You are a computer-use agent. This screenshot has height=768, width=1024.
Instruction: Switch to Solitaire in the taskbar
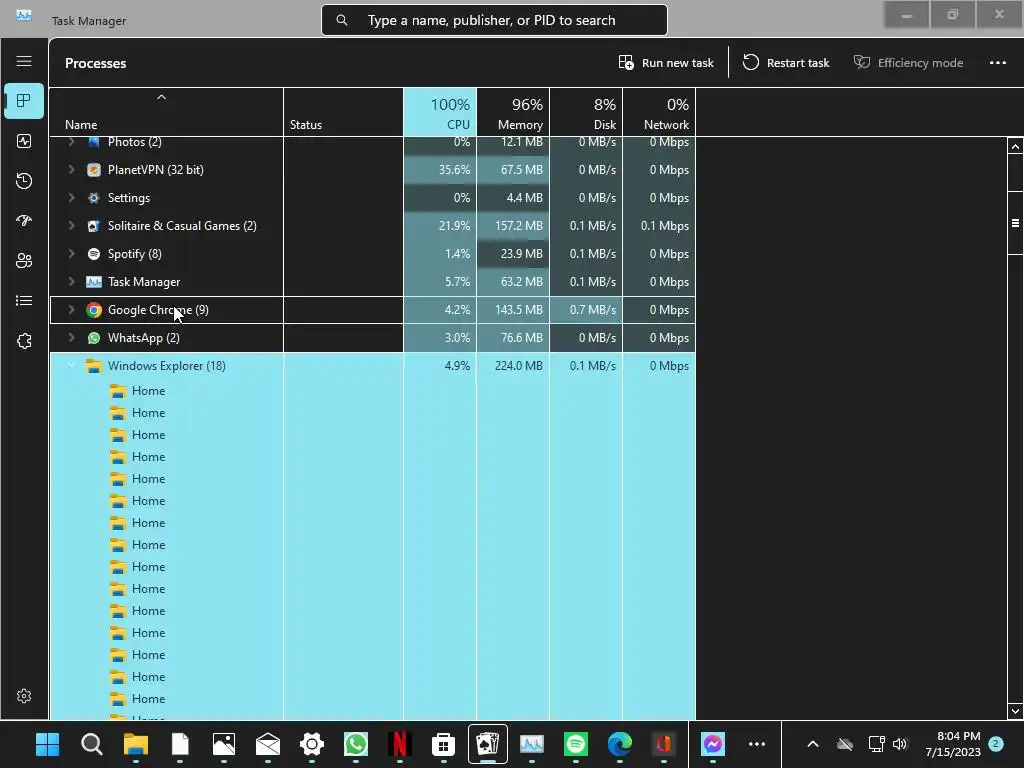tap(488, 744)
